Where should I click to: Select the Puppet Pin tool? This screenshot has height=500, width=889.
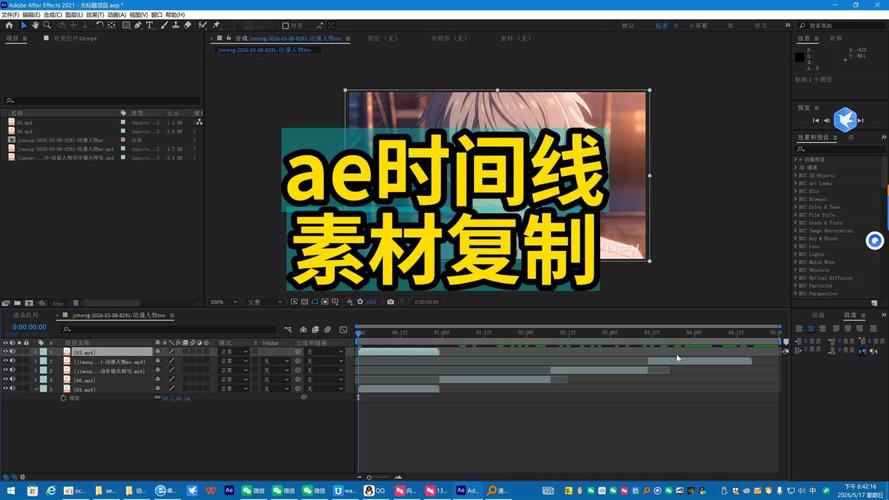click(216, 25)
